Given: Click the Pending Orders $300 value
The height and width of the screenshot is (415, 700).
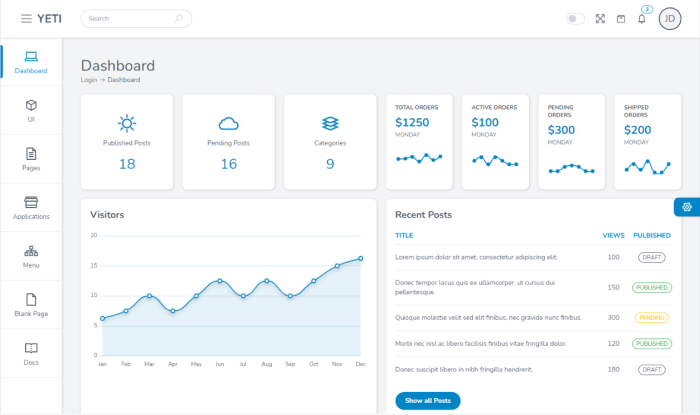Looking at the screenshot, I should point(562,130).
